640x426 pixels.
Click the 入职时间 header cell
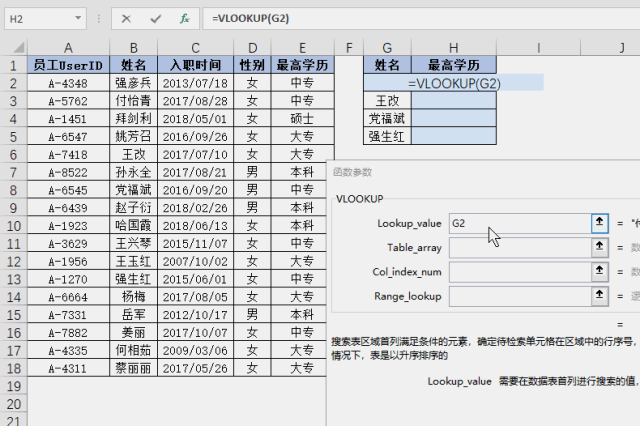click(x=196, y=65)
